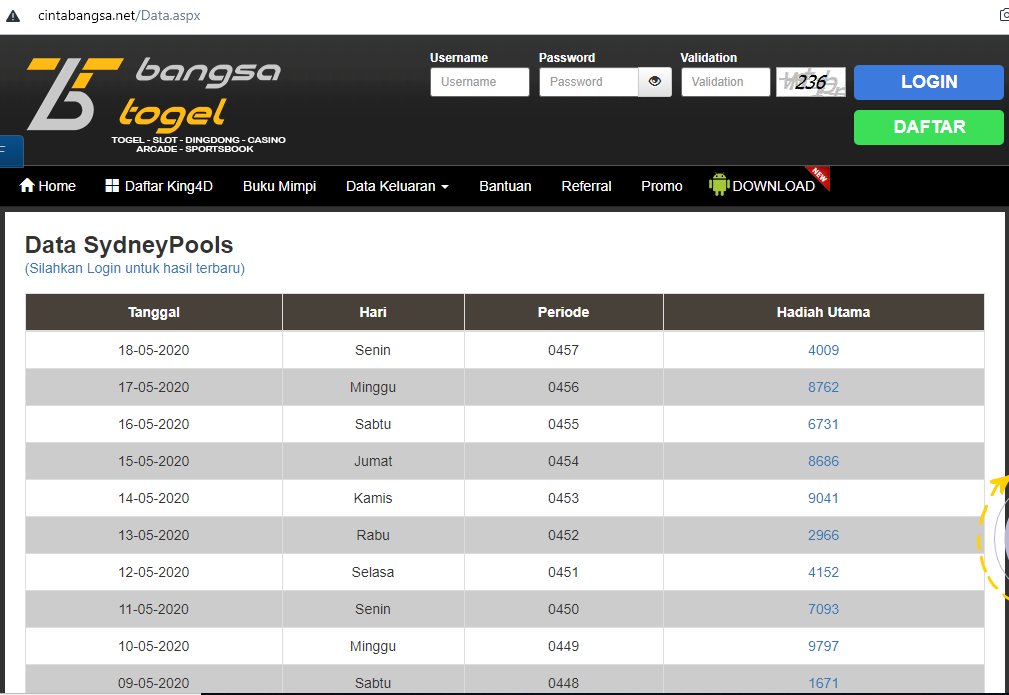
Task: Click the date cell 11-05-2020
Action: [154, 609]
